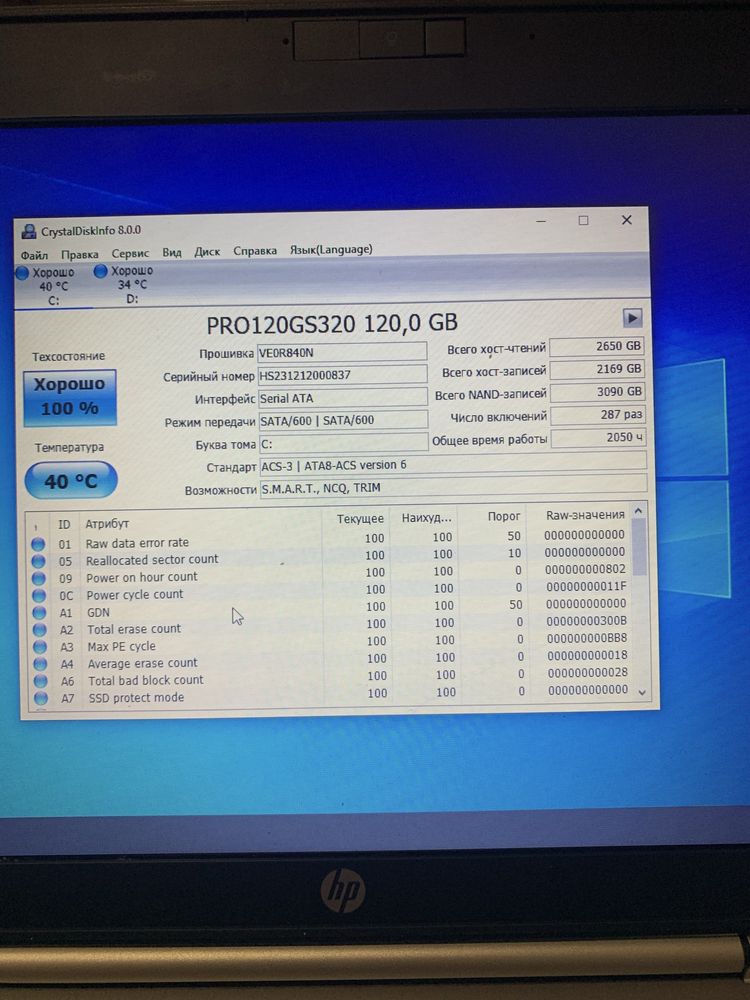The width and height of the screenshot is (750, 1000).
Task: Open the Сервис menu
Action: tap(130, 253)
